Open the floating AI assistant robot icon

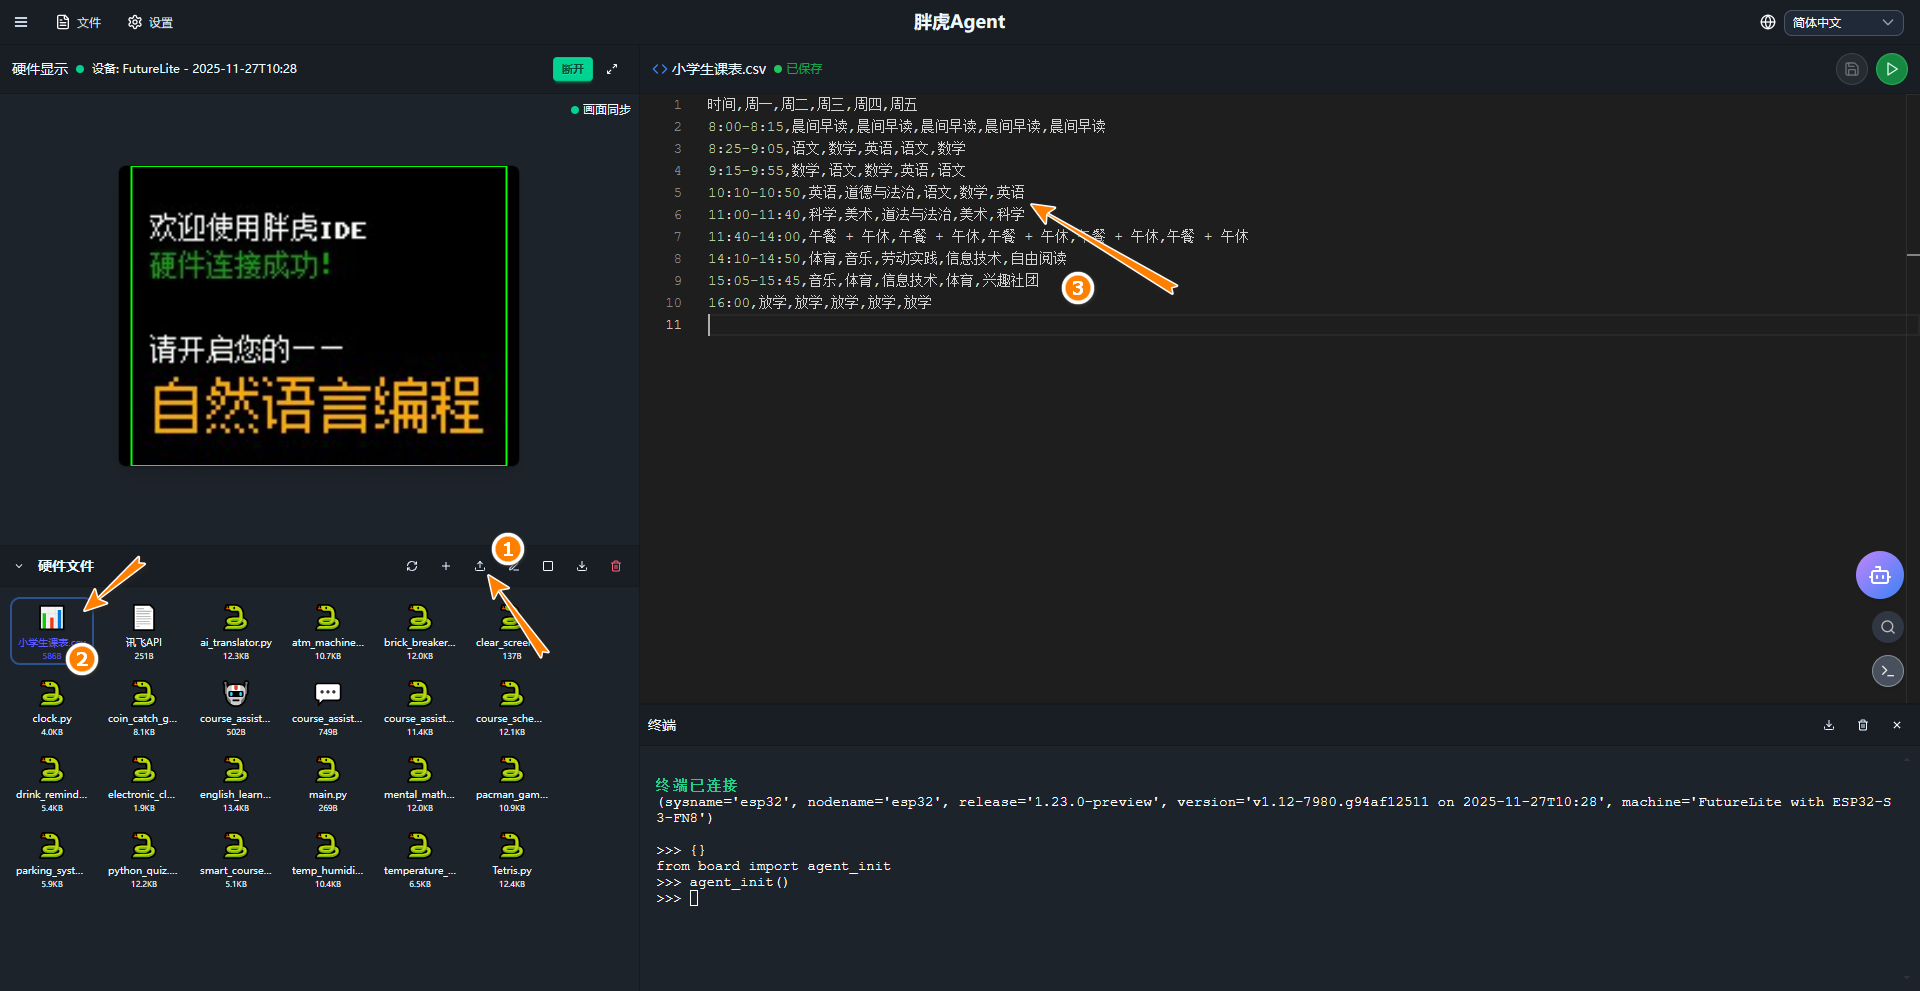tap(1879, 575)
